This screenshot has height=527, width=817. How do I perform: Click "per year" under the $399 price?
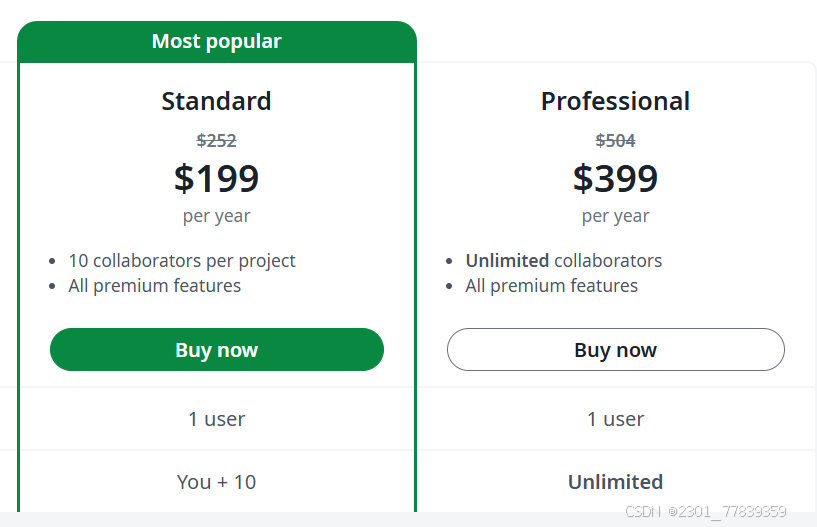coord(615,216)
